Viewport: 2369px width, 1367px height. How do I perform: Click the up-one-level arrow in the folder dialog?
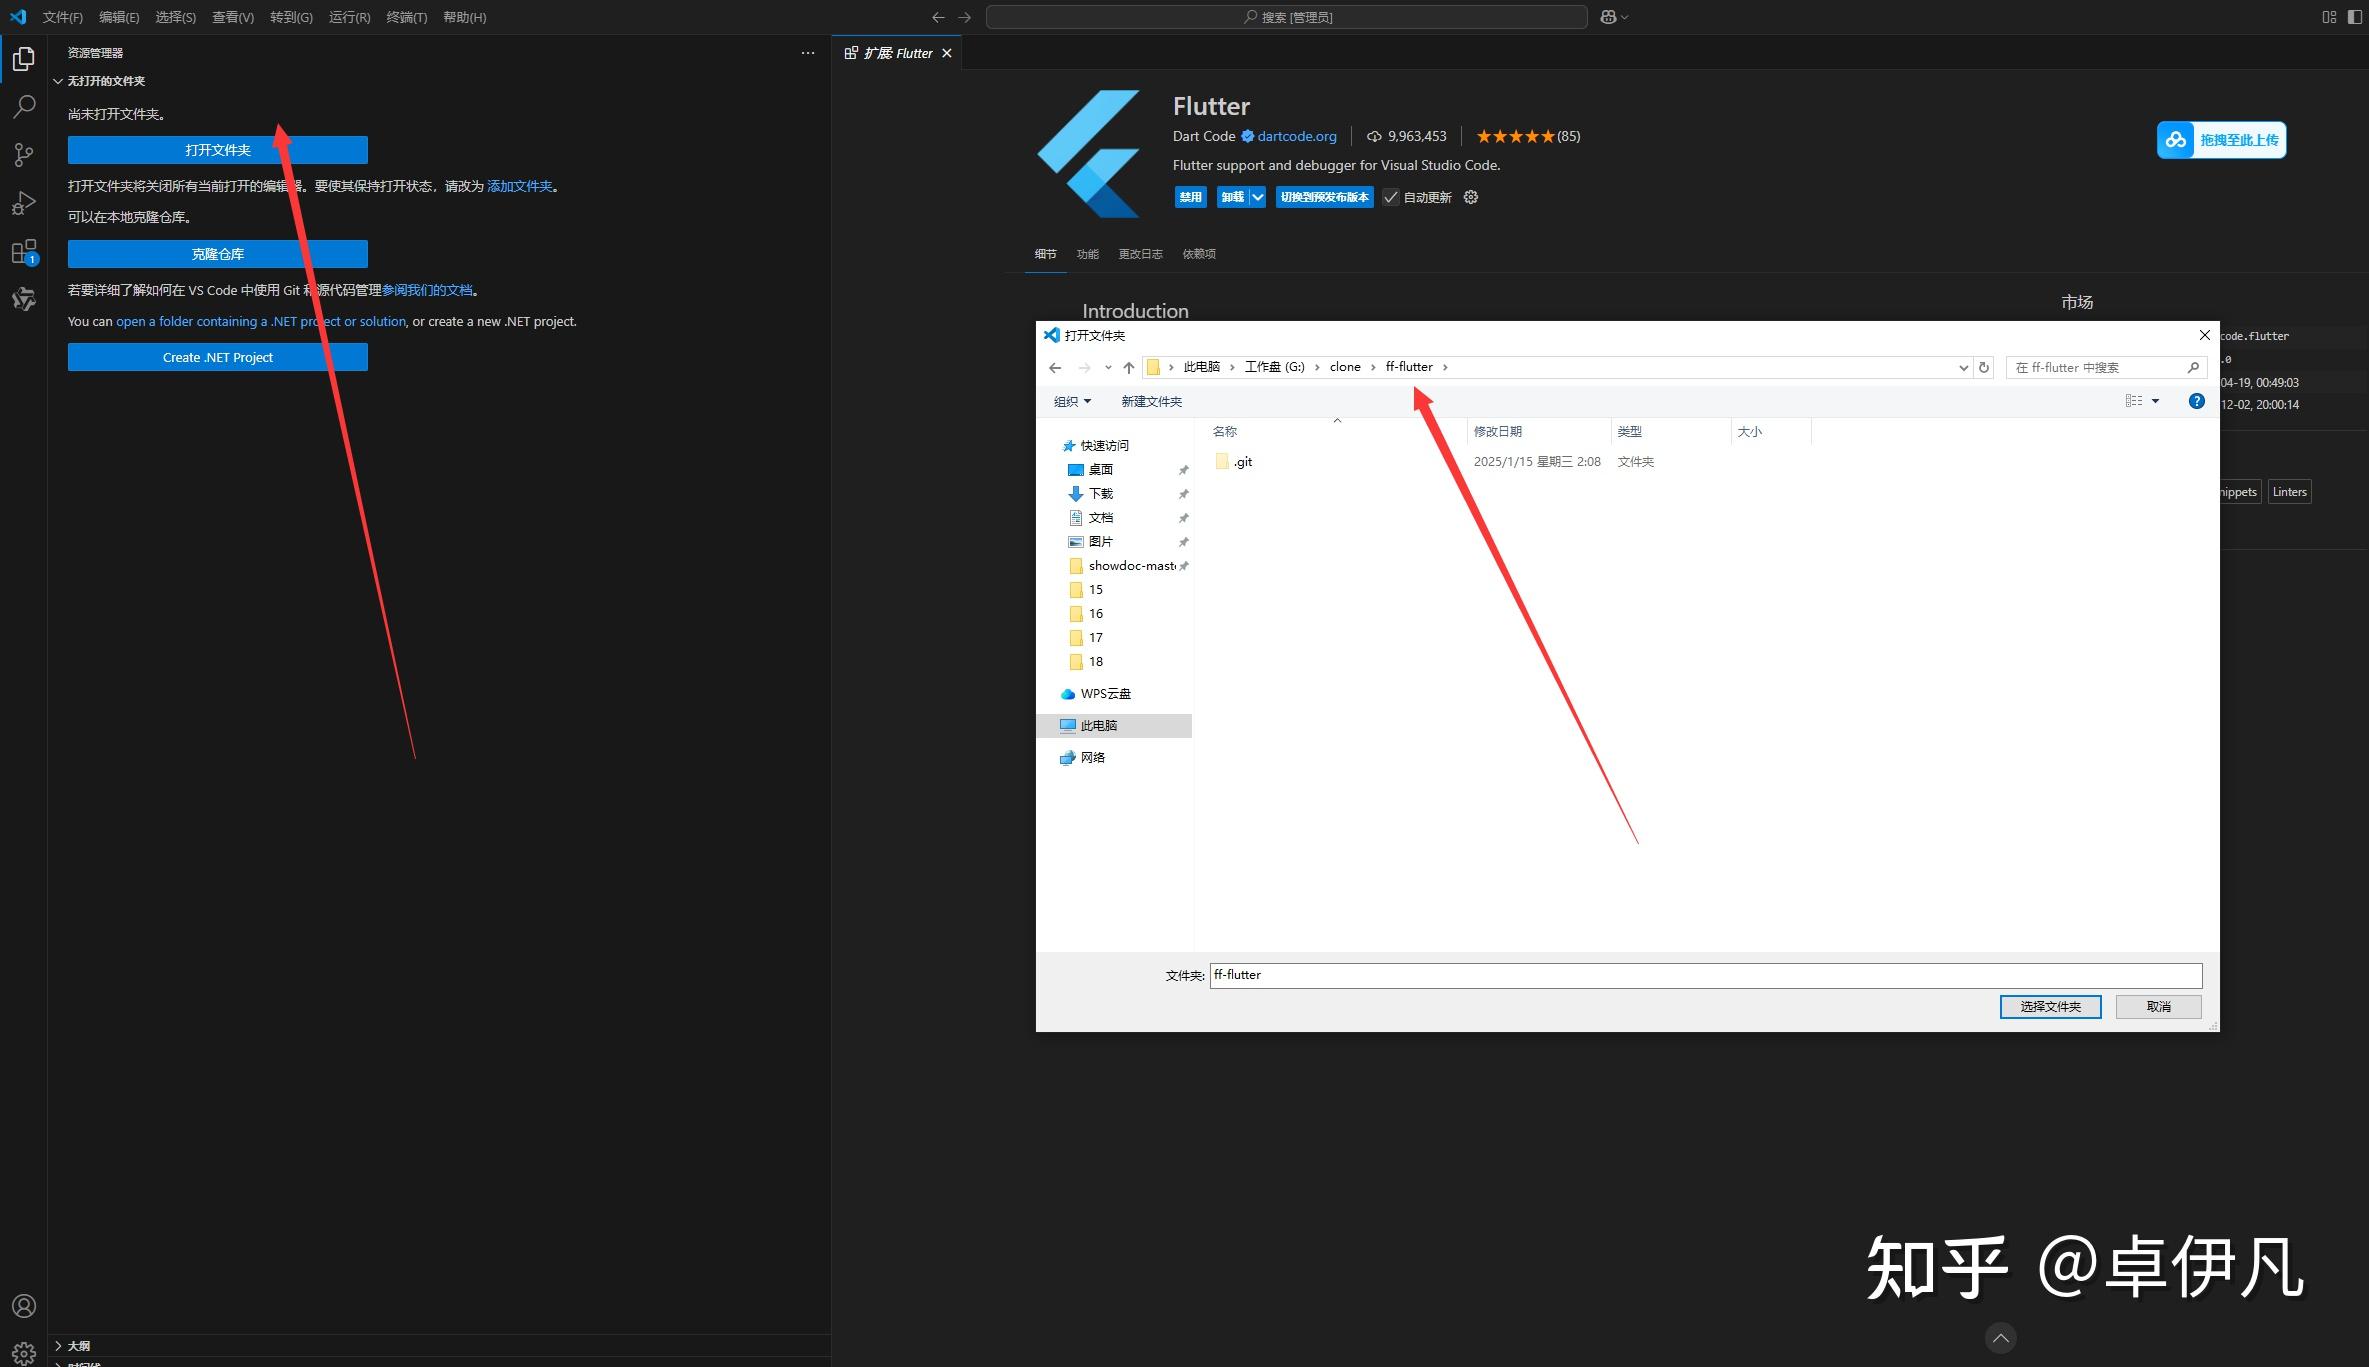click(1129, 367)
